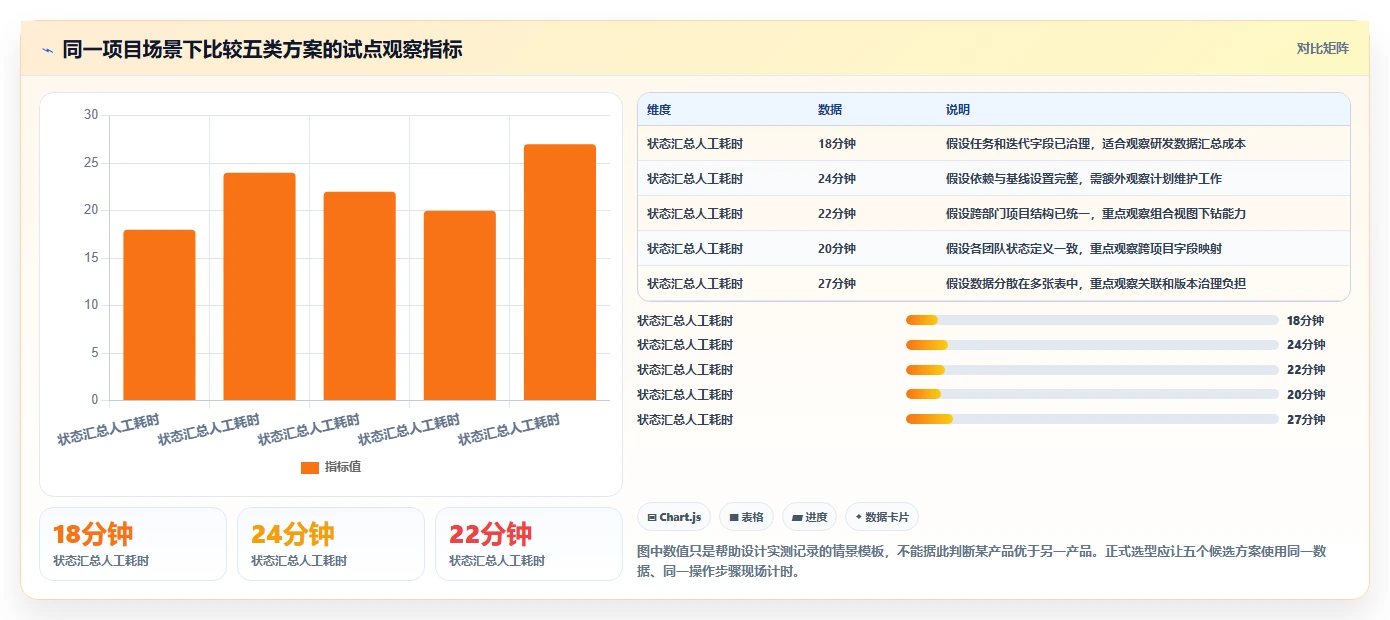The image size is (1390, 620).
Task: Click the 18分钟 progress bar
Action: (x=1092, y=320)
